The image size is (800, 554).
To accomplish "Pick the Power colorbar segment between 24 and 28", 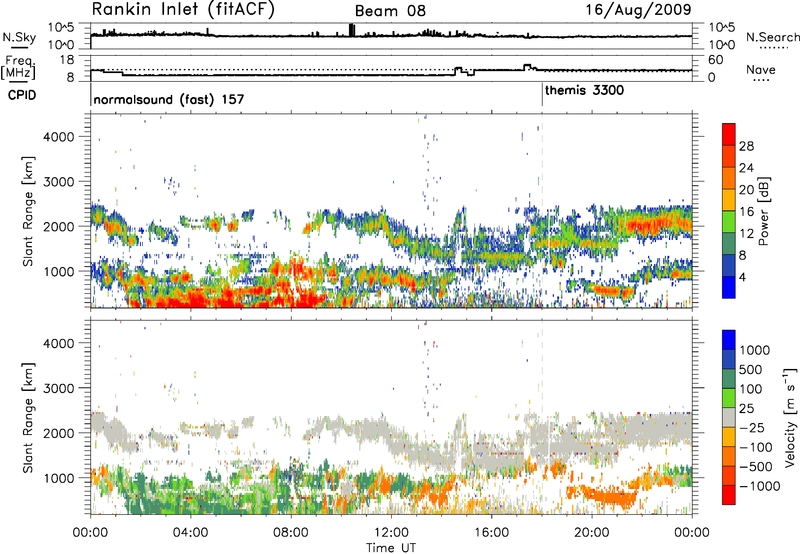I will pos(729,156).
